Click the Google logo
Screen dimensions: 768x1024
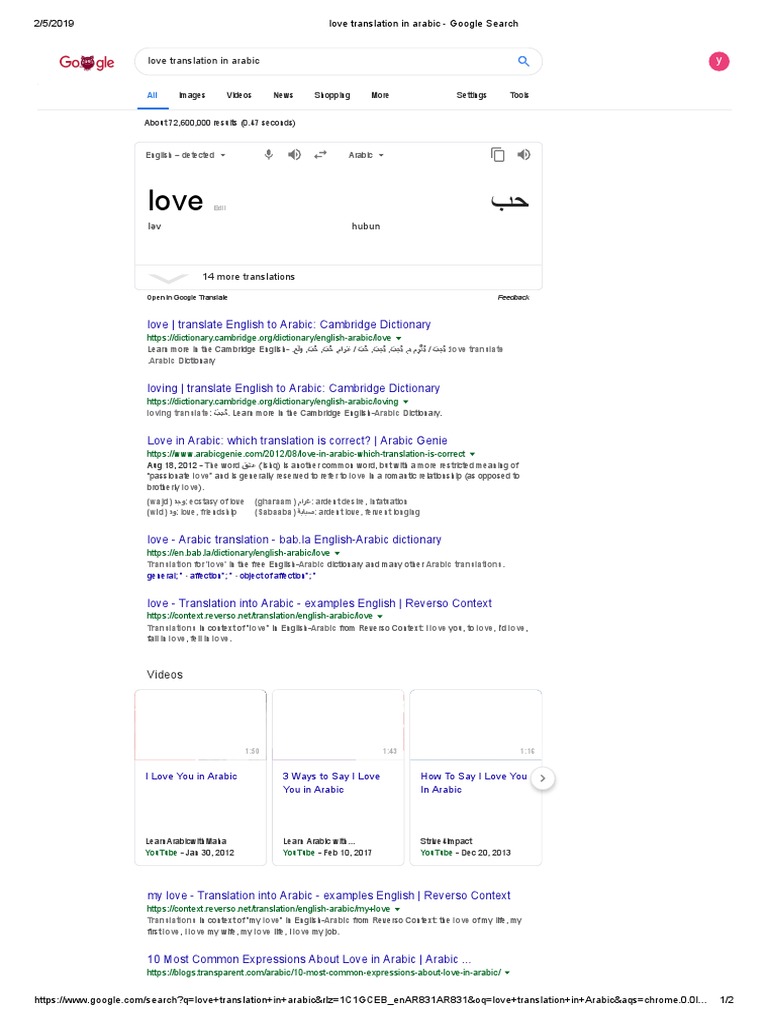tap(86, 62)
